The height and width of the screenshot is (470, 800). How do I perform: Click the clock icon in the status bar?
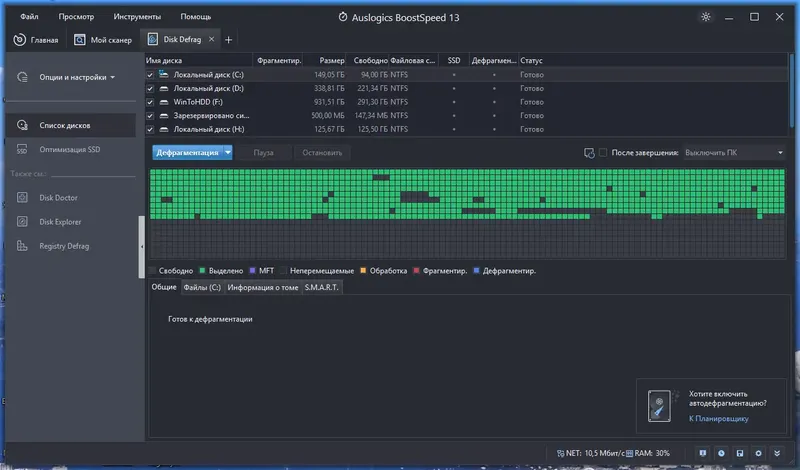pyautogui.click(x=721, y=453)
